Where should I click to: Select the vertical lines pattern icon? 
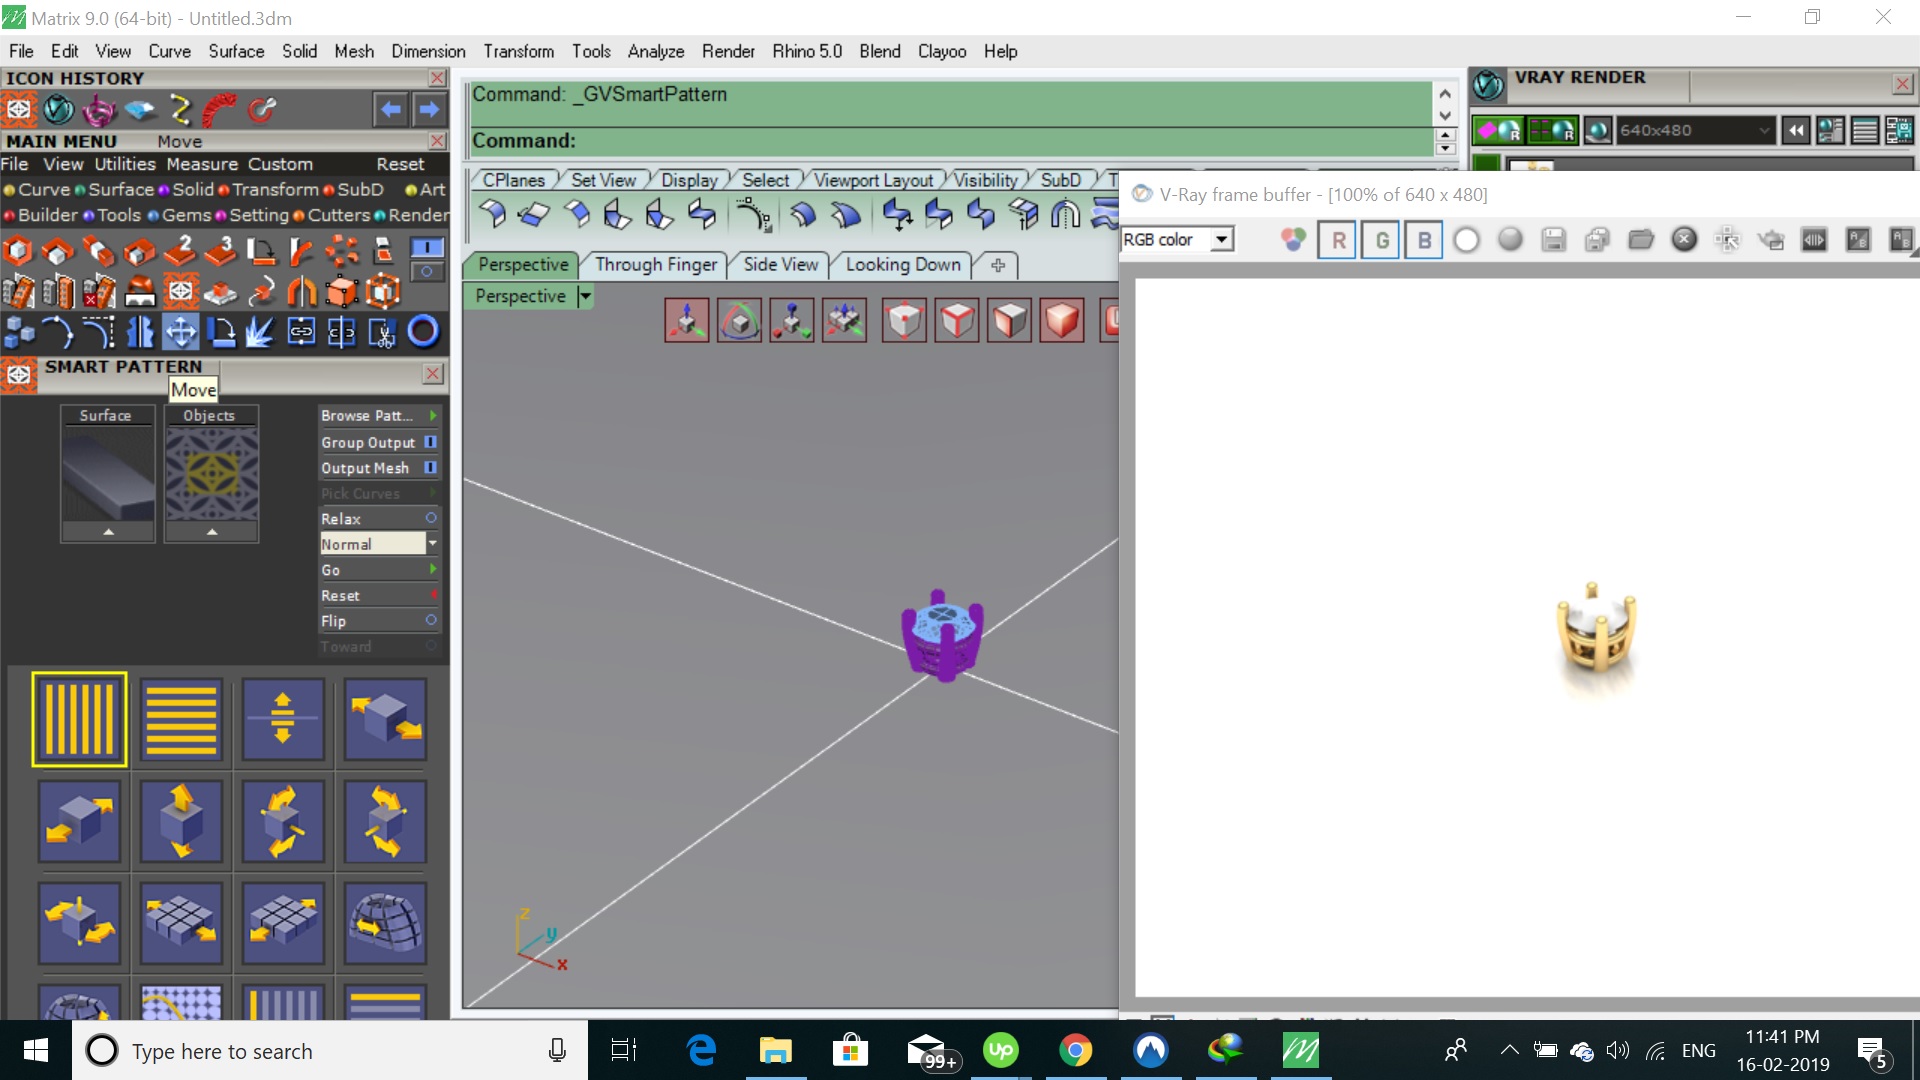[x=79, y=719]
